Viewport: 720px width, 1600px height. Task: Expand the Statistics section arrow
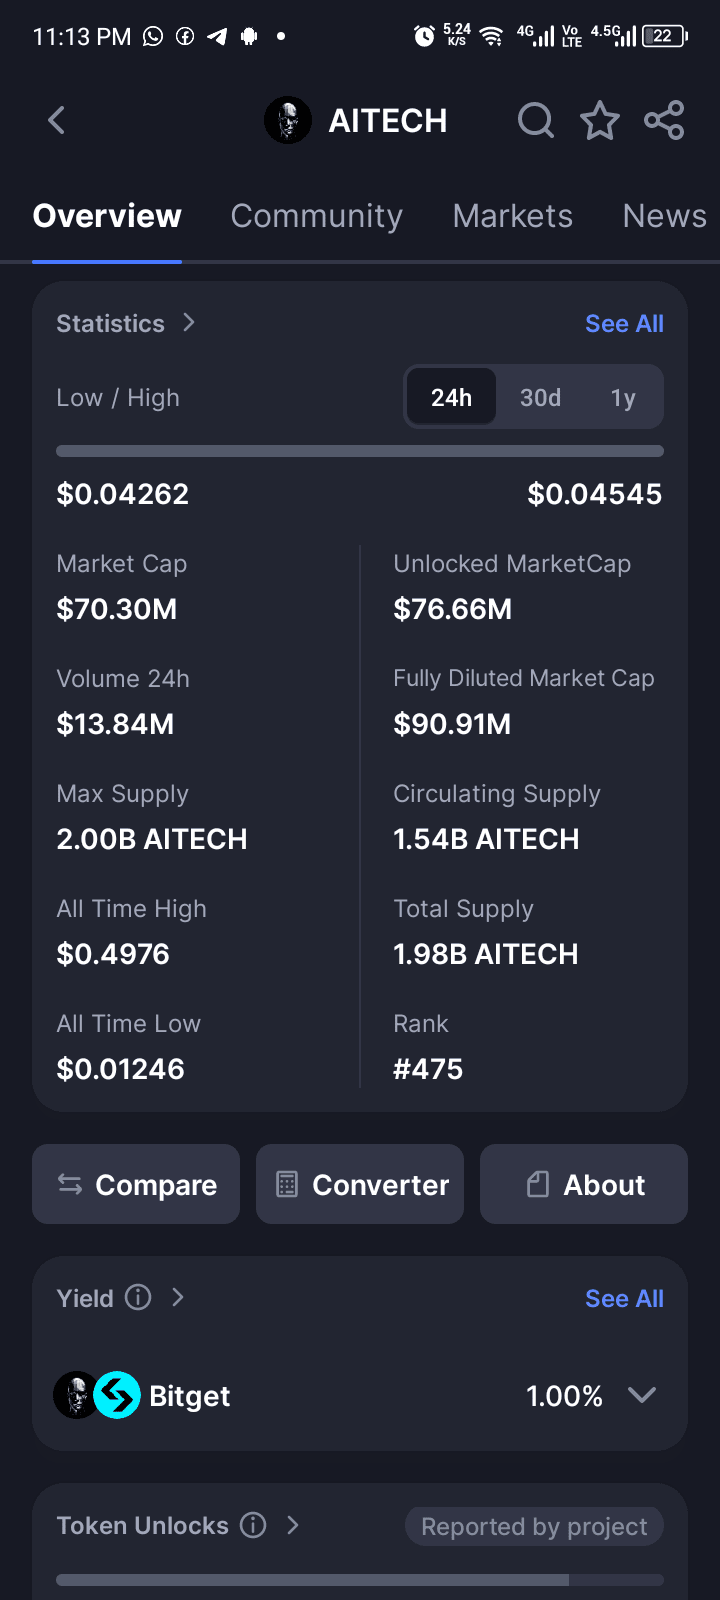pyautogui.click(x=189, y=323)
